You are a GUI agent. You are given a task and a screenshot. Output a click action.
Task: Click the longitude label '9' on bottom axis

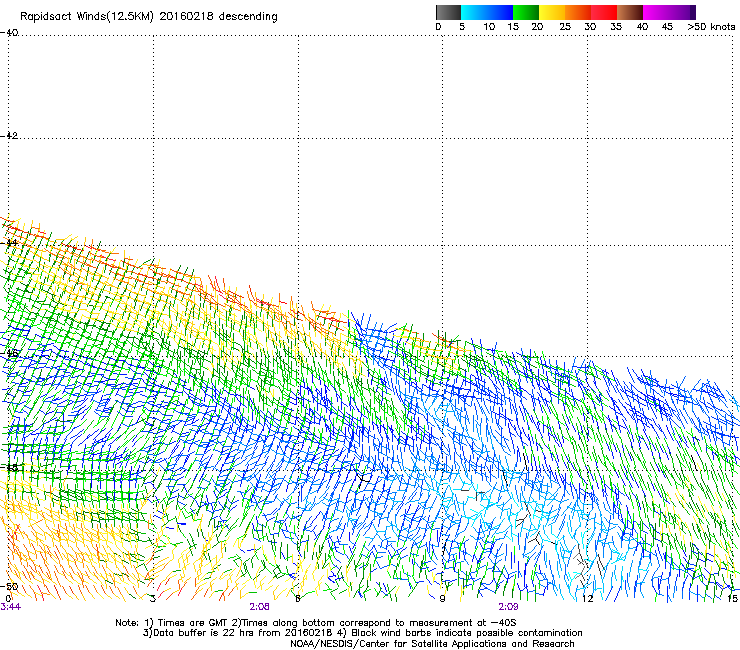pos(442,599)
